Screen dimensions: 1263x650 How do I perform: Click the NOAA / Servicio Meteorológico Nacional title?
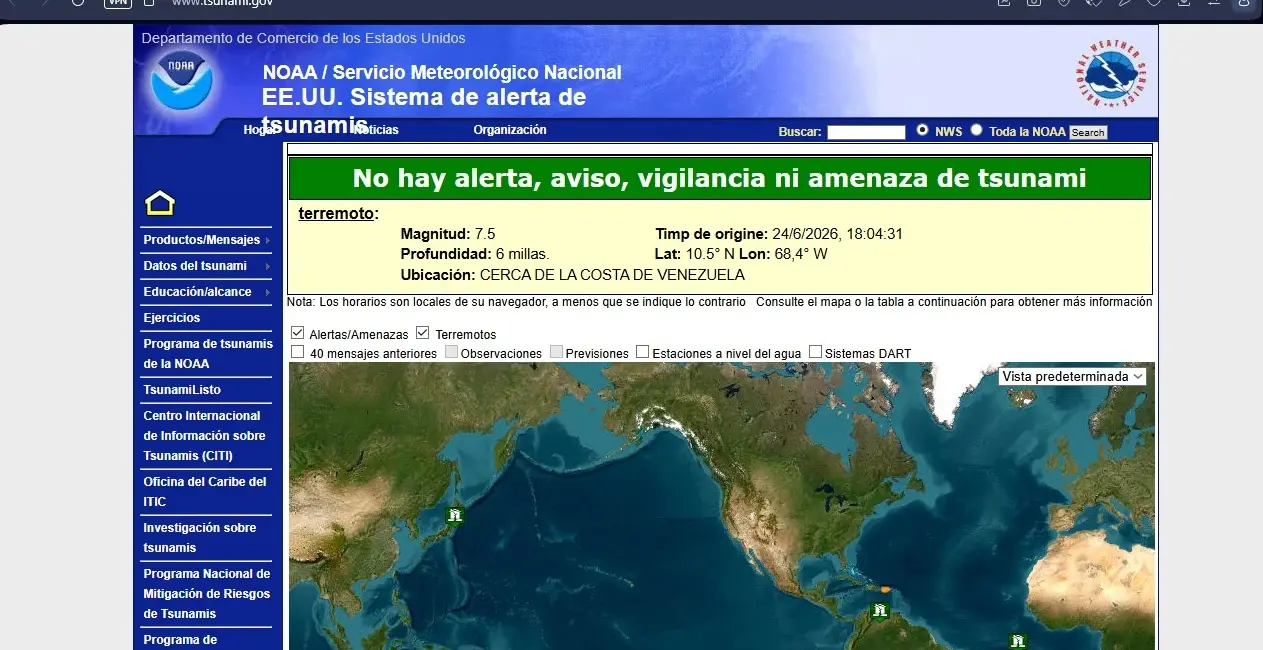[x=442, y=72]
